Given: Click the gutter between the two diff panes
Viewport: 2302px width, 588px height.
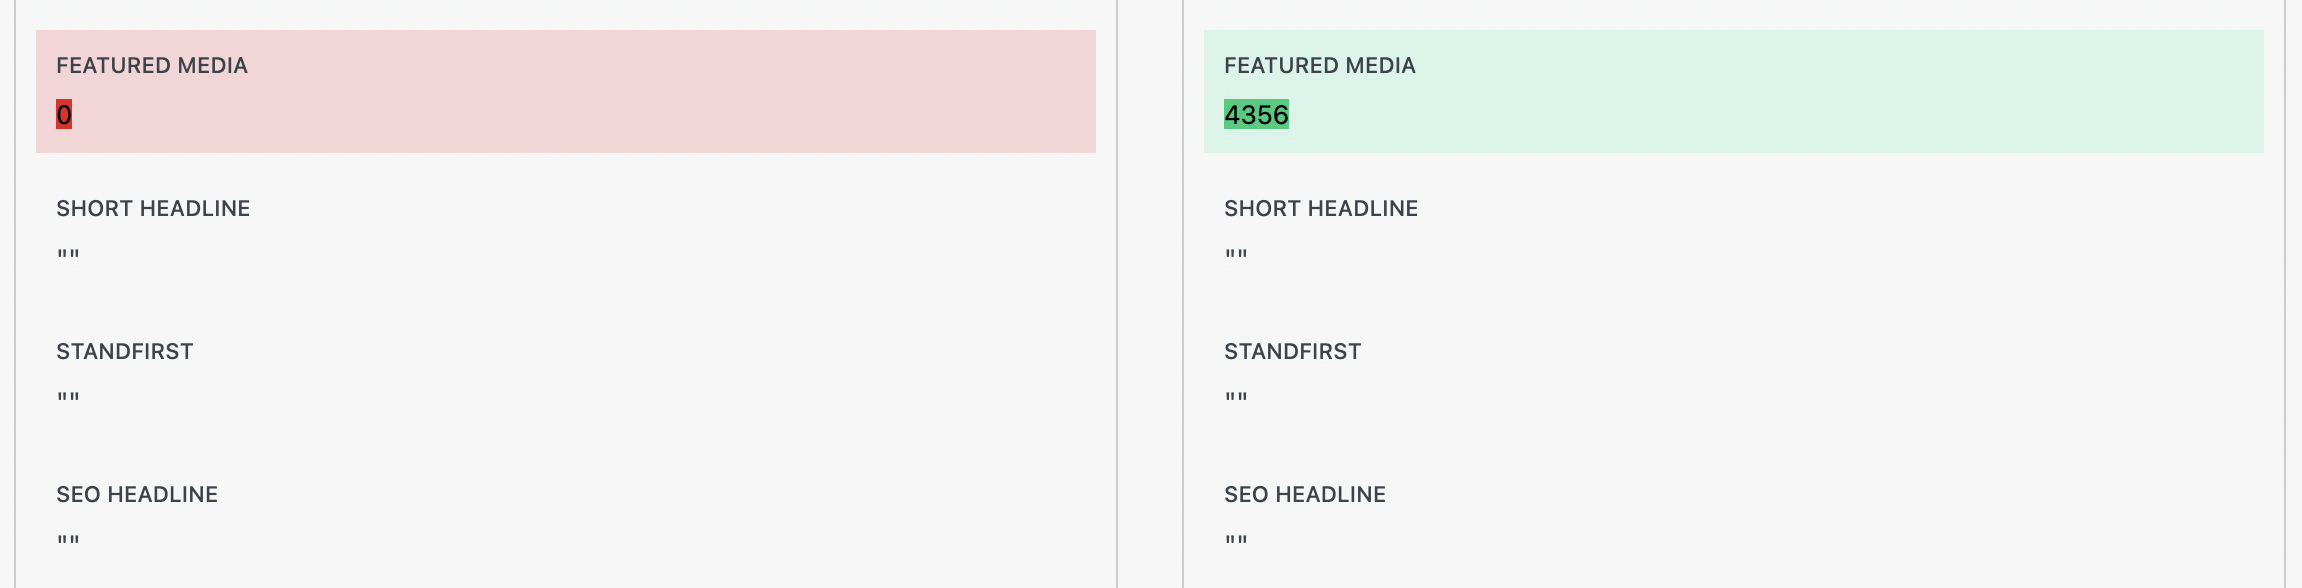Looking at the screenshot, I should (x=1150, y=300).
